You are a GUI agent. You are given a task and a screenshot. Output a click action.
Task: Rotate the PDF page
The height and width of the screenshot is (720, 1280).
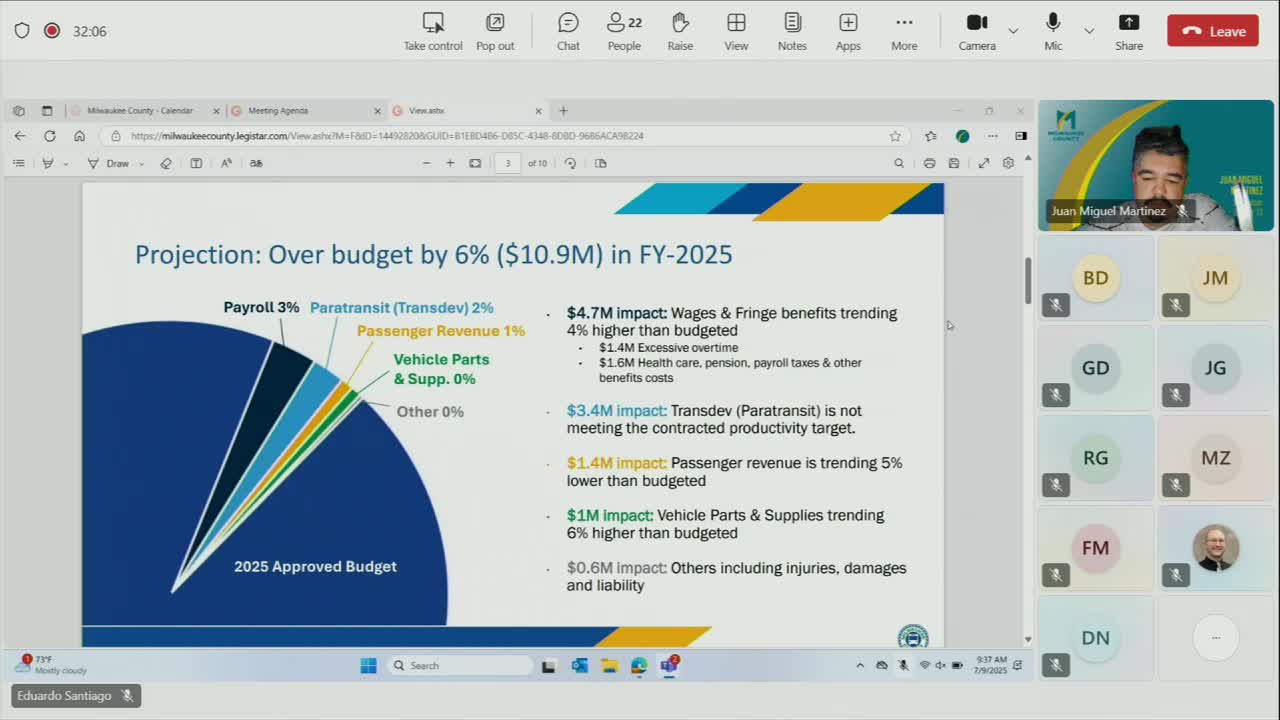tap(570, 163)
